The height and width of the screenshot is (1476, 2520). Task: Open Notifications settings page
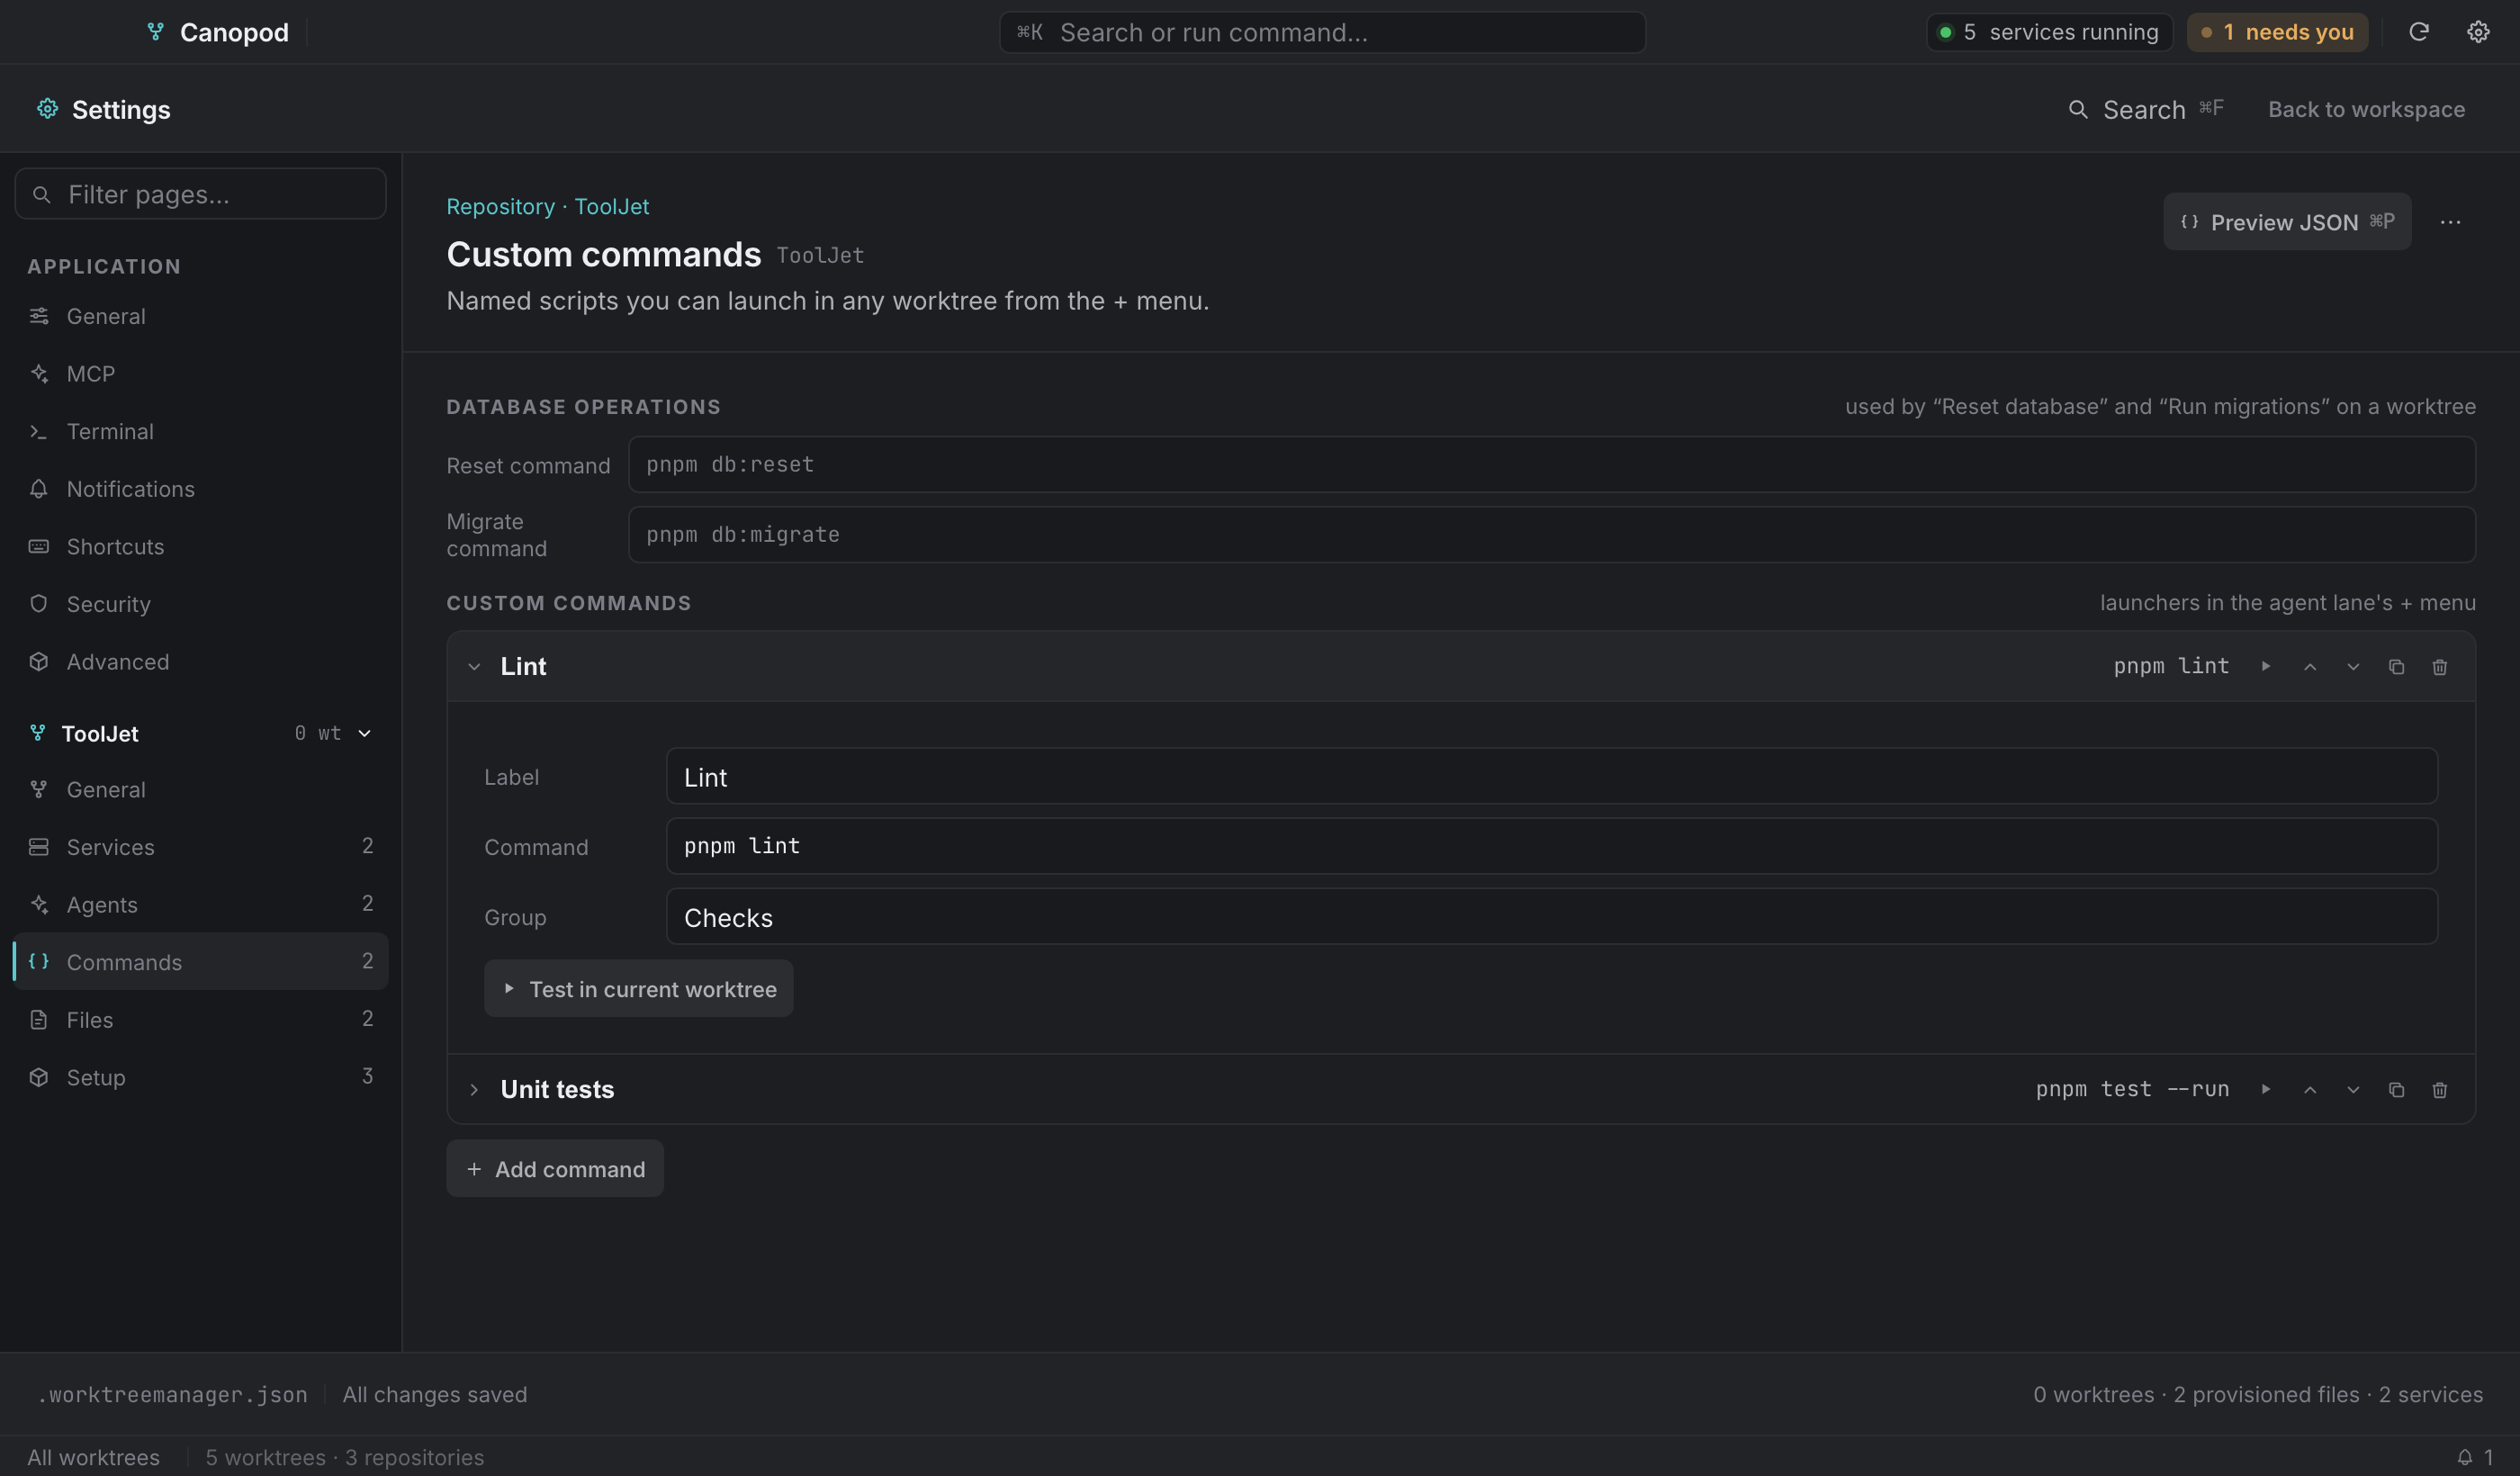coord(200,489)
